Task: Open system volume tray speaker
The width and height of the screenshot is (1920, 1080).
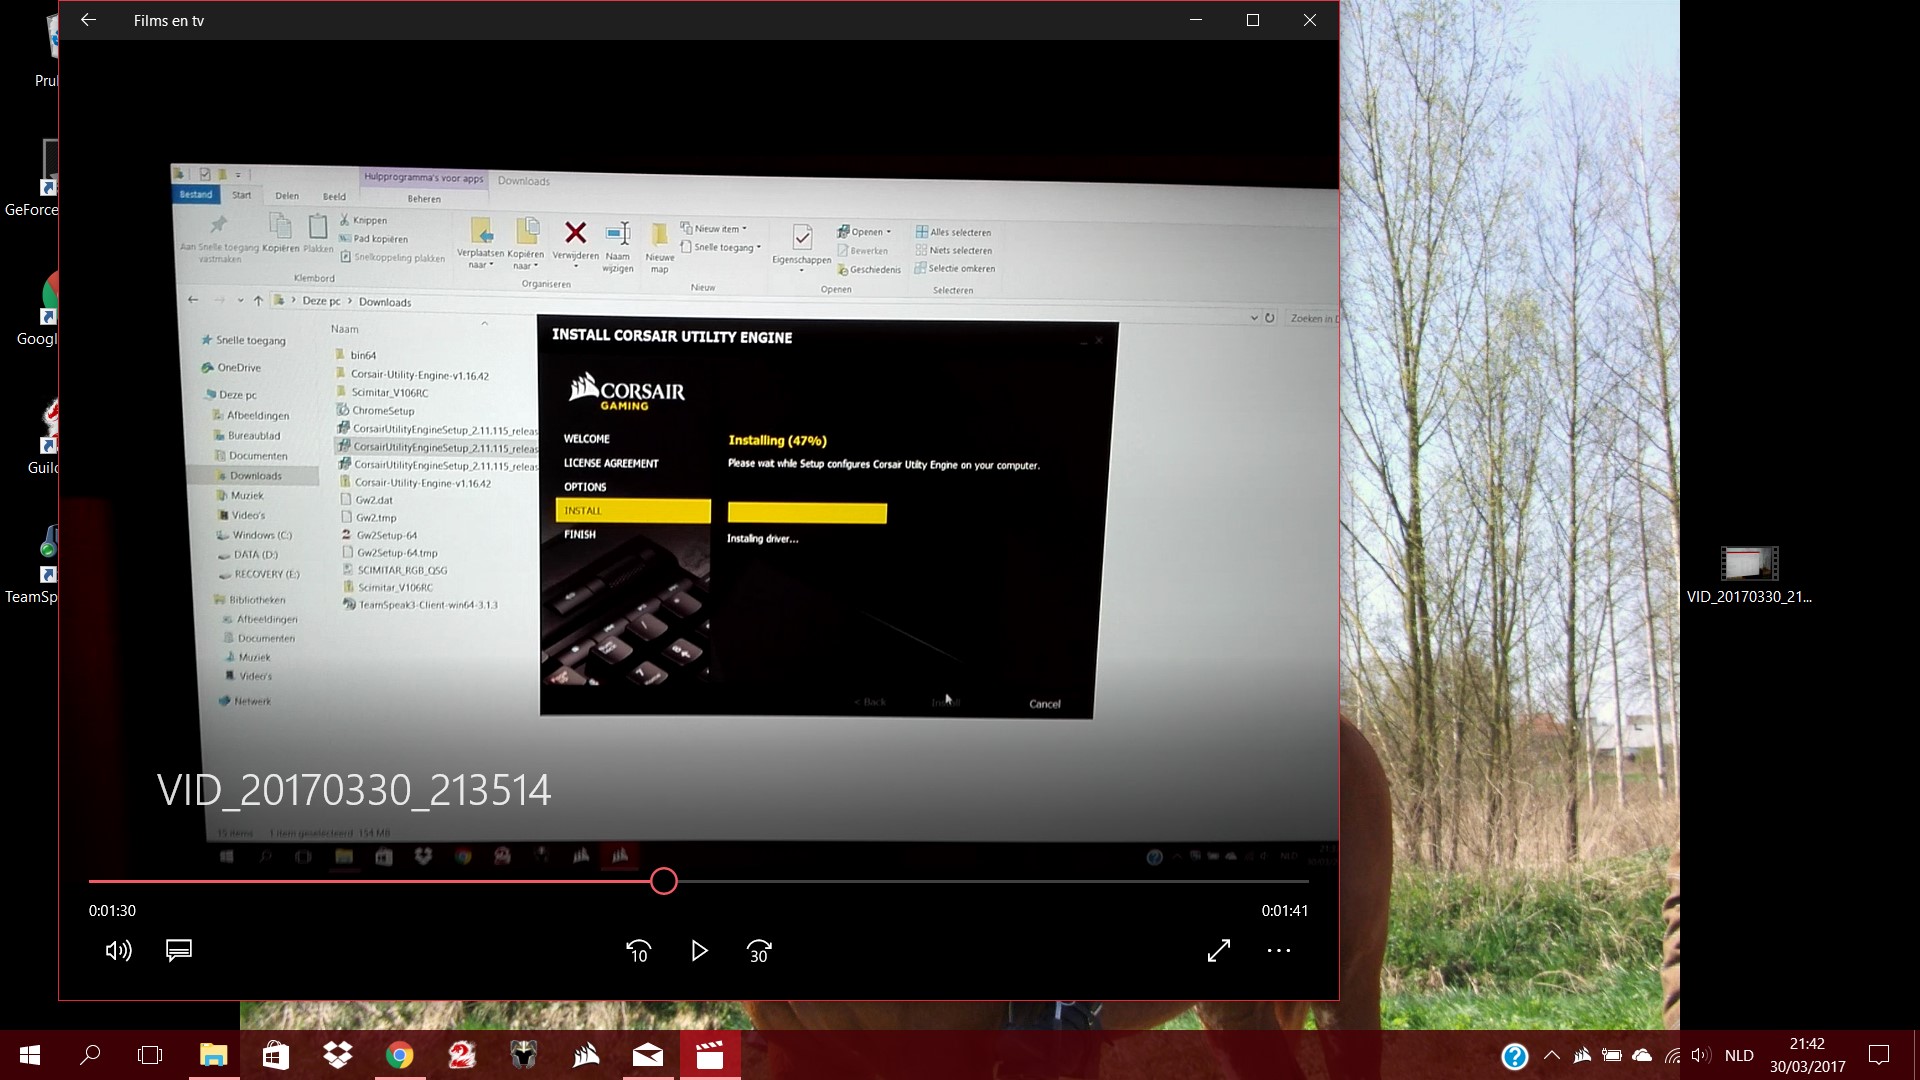Action: pos(1701,1055)
